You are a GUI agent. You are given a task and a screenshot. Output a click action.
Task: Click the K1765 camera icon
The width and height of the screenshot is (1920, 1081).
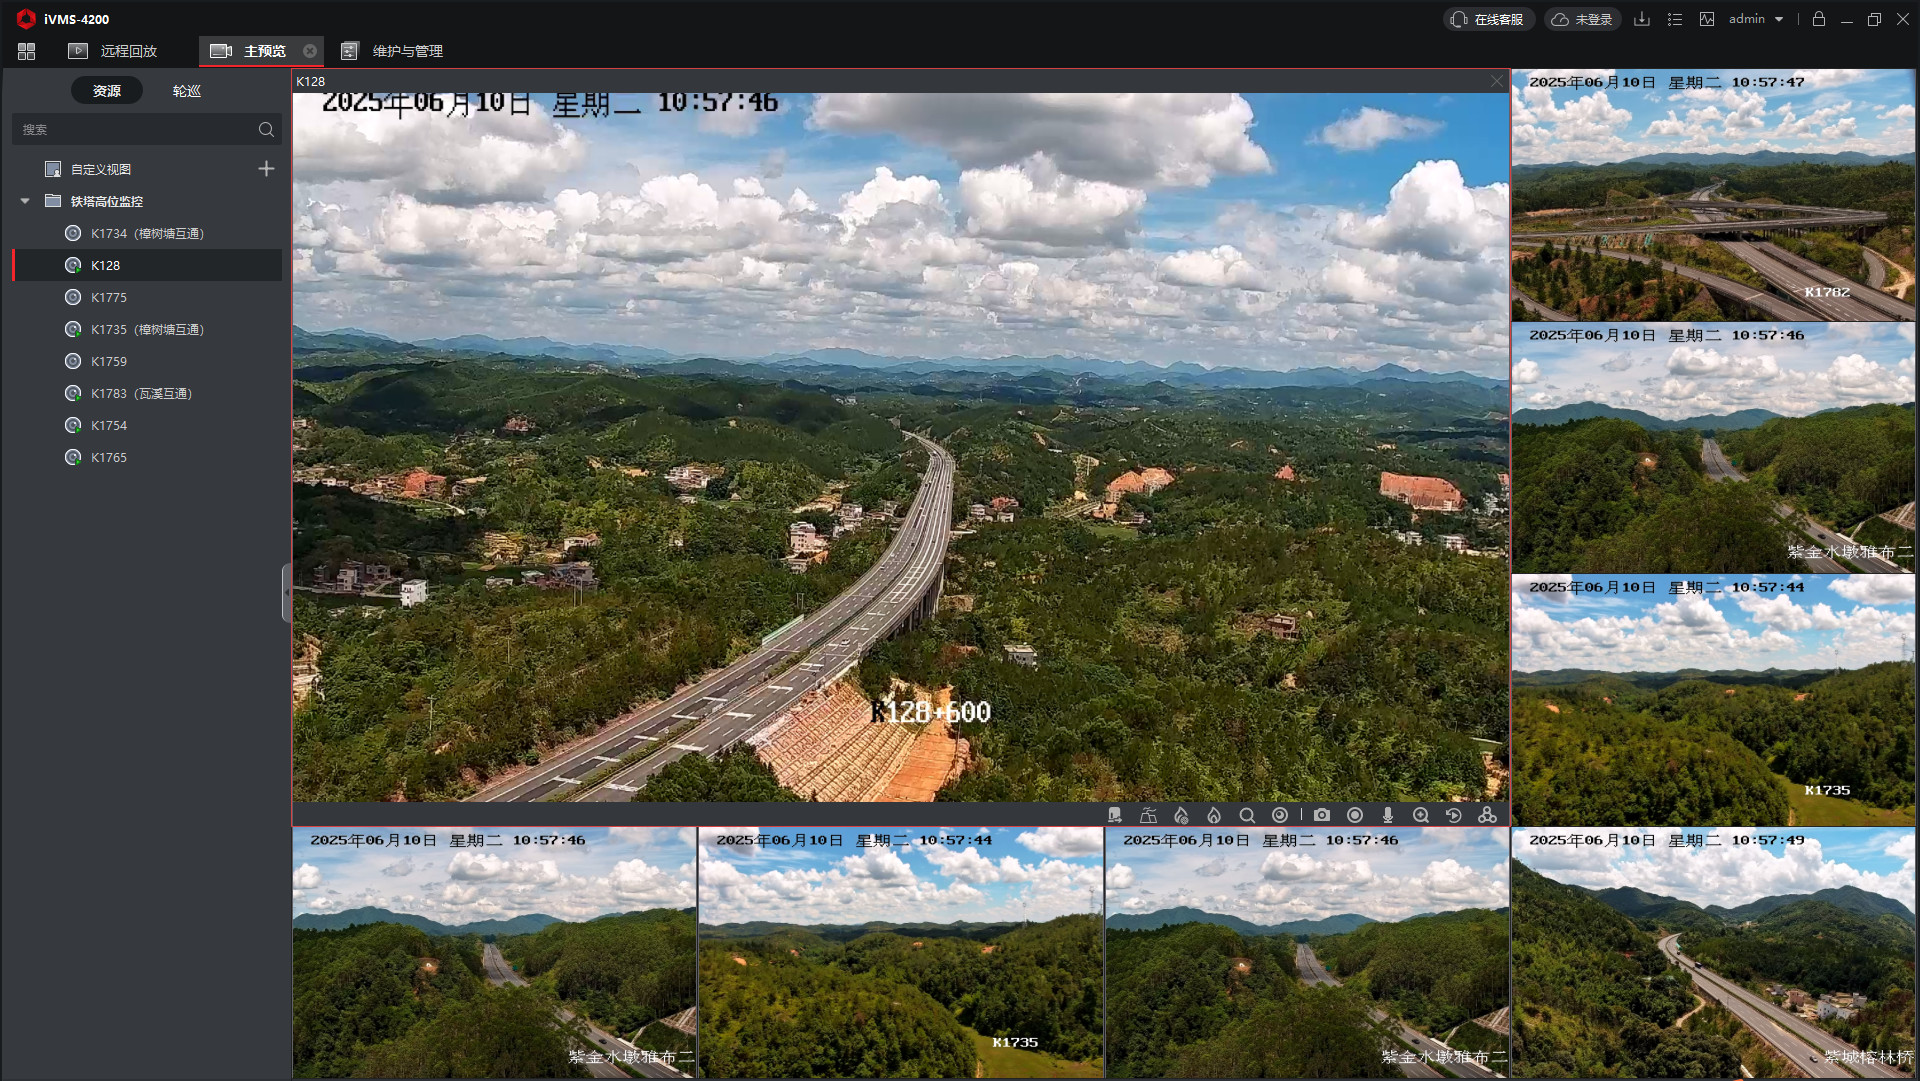(73, 457)
